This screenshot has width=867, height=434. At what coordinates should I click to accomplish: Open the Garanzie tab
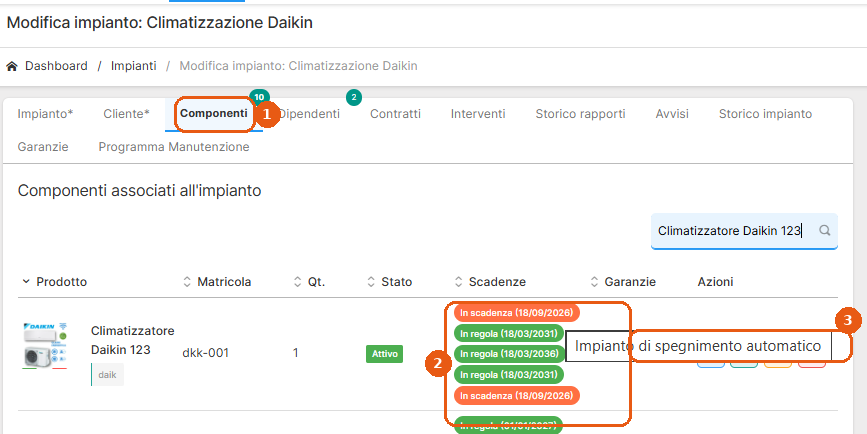(43, 147)
